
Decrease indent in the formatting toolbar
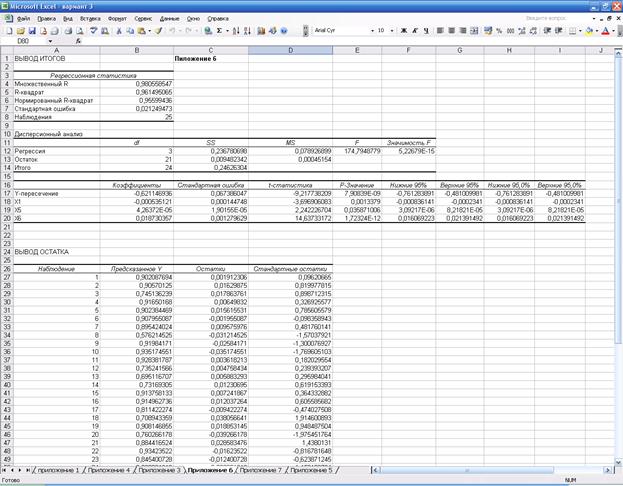(x=547, y=31)
